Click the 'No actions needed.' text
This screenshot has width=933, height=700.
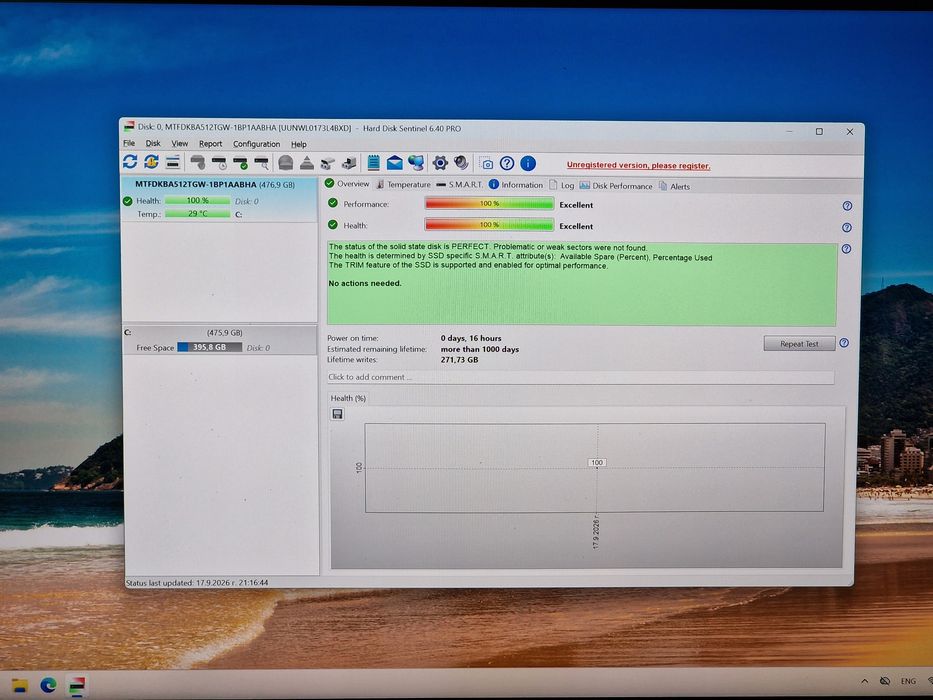click(x=365, y=283)
